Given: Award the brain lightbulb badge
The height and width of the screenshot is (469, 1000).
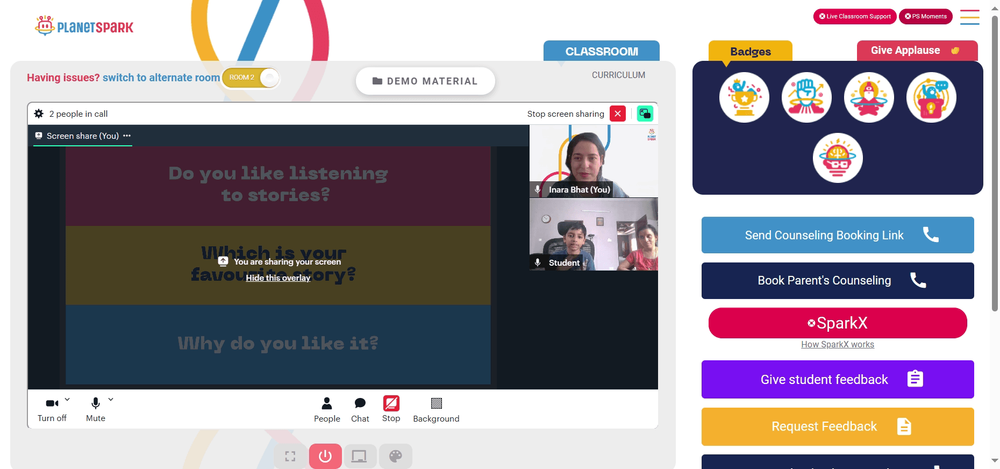Looking at the screenshot, I should [x=837, y=158].
